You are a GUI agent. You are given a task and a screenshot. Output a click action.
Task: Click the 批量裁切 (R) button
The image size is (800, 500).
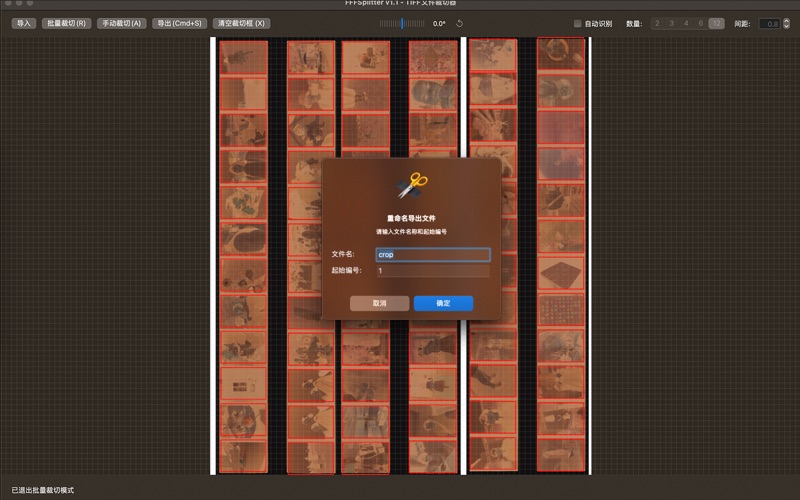click(x=66, y=23)
